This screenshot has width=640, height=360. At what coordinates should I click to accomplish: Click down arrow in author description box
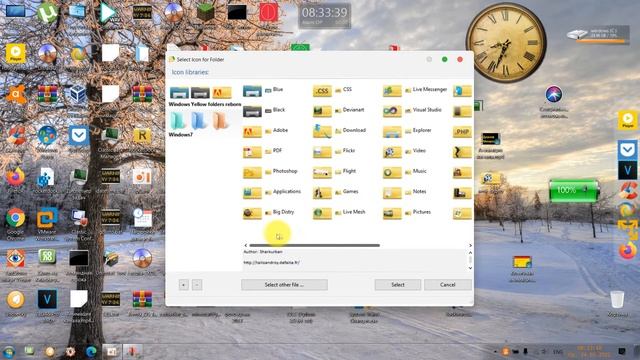[470, 268]
